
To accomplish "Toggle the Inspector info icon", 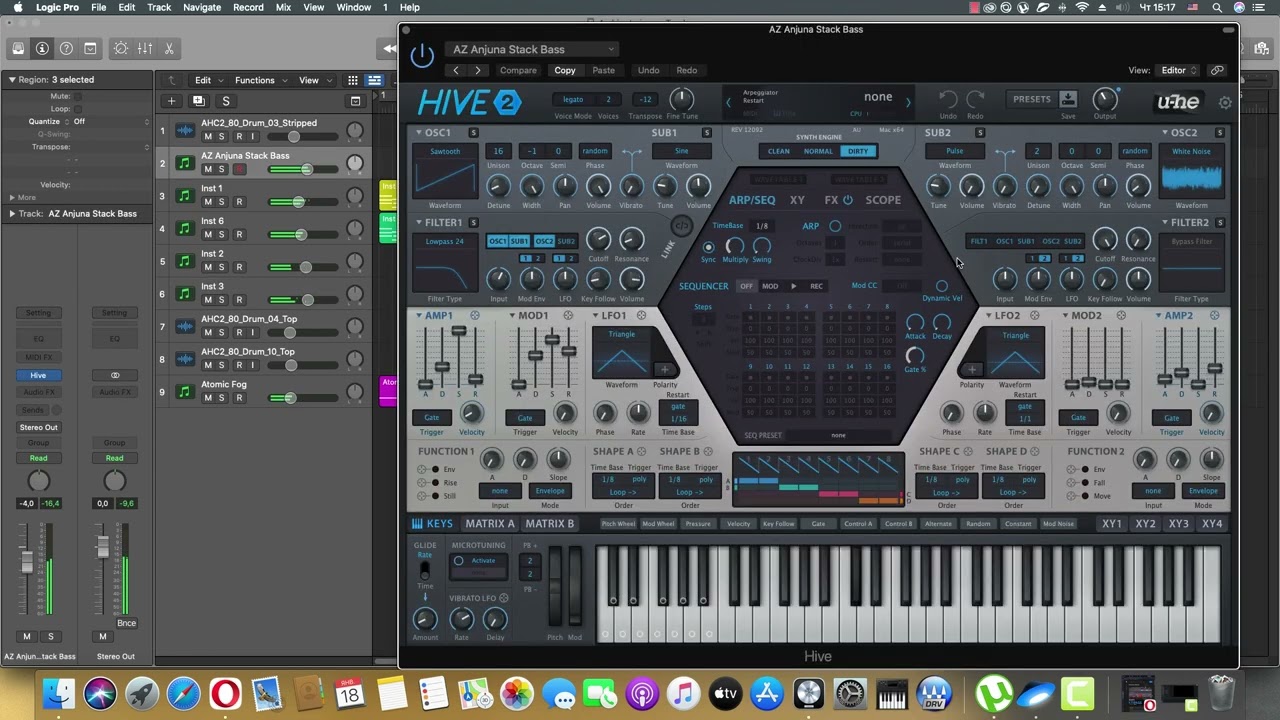I will point(42,48).
